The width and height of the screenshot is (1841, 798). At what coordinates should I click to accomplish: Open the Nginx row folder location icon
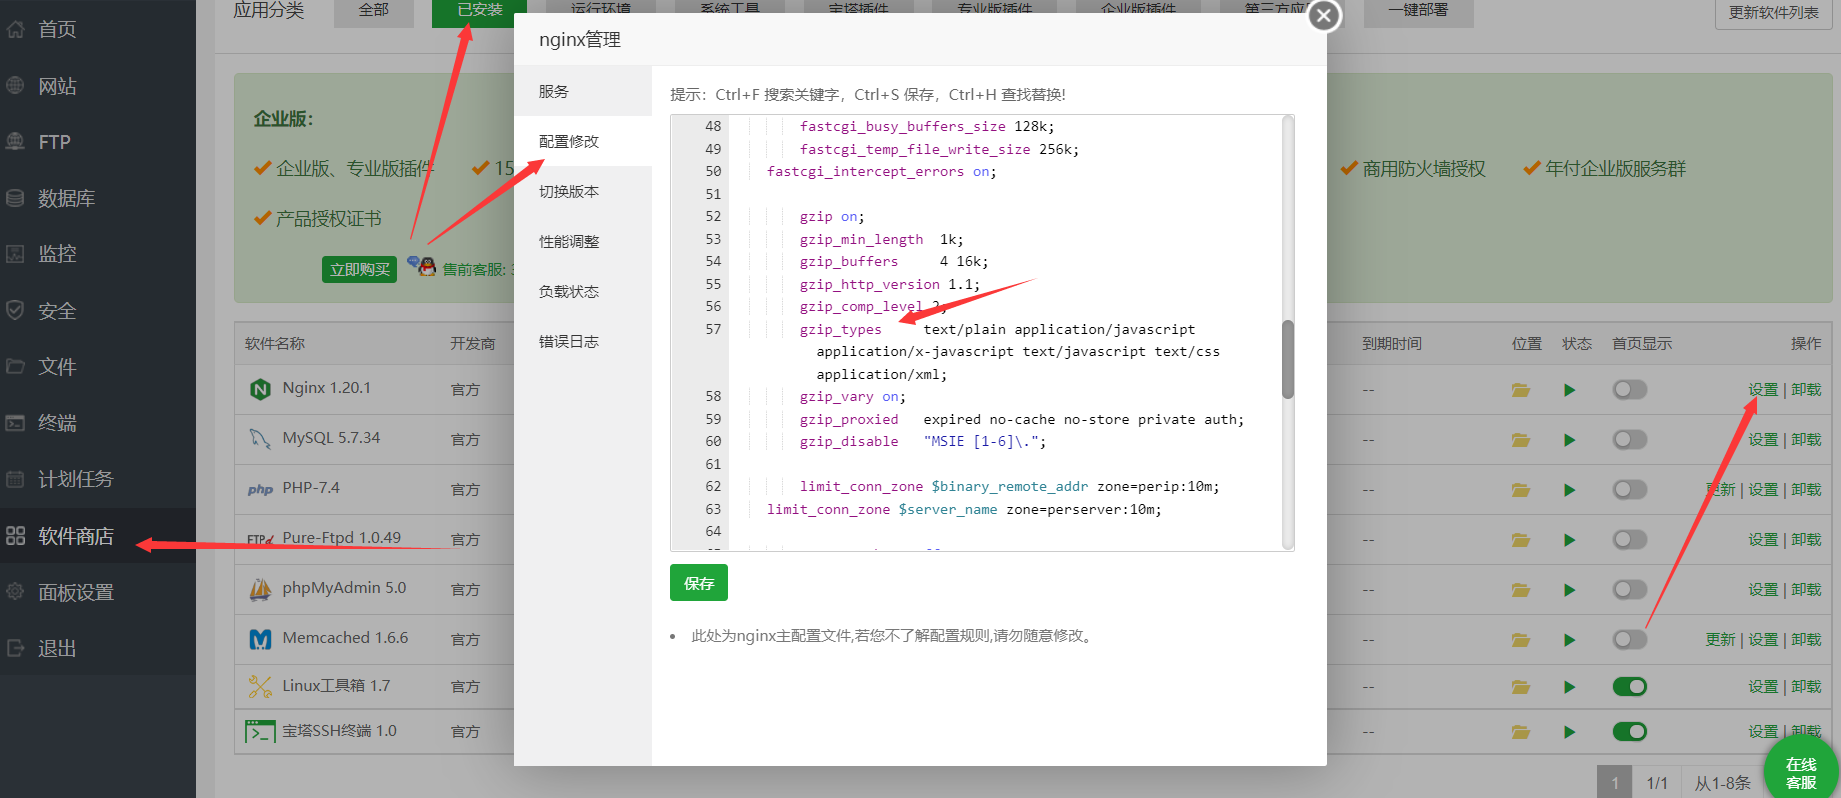tap(1520, 390)
